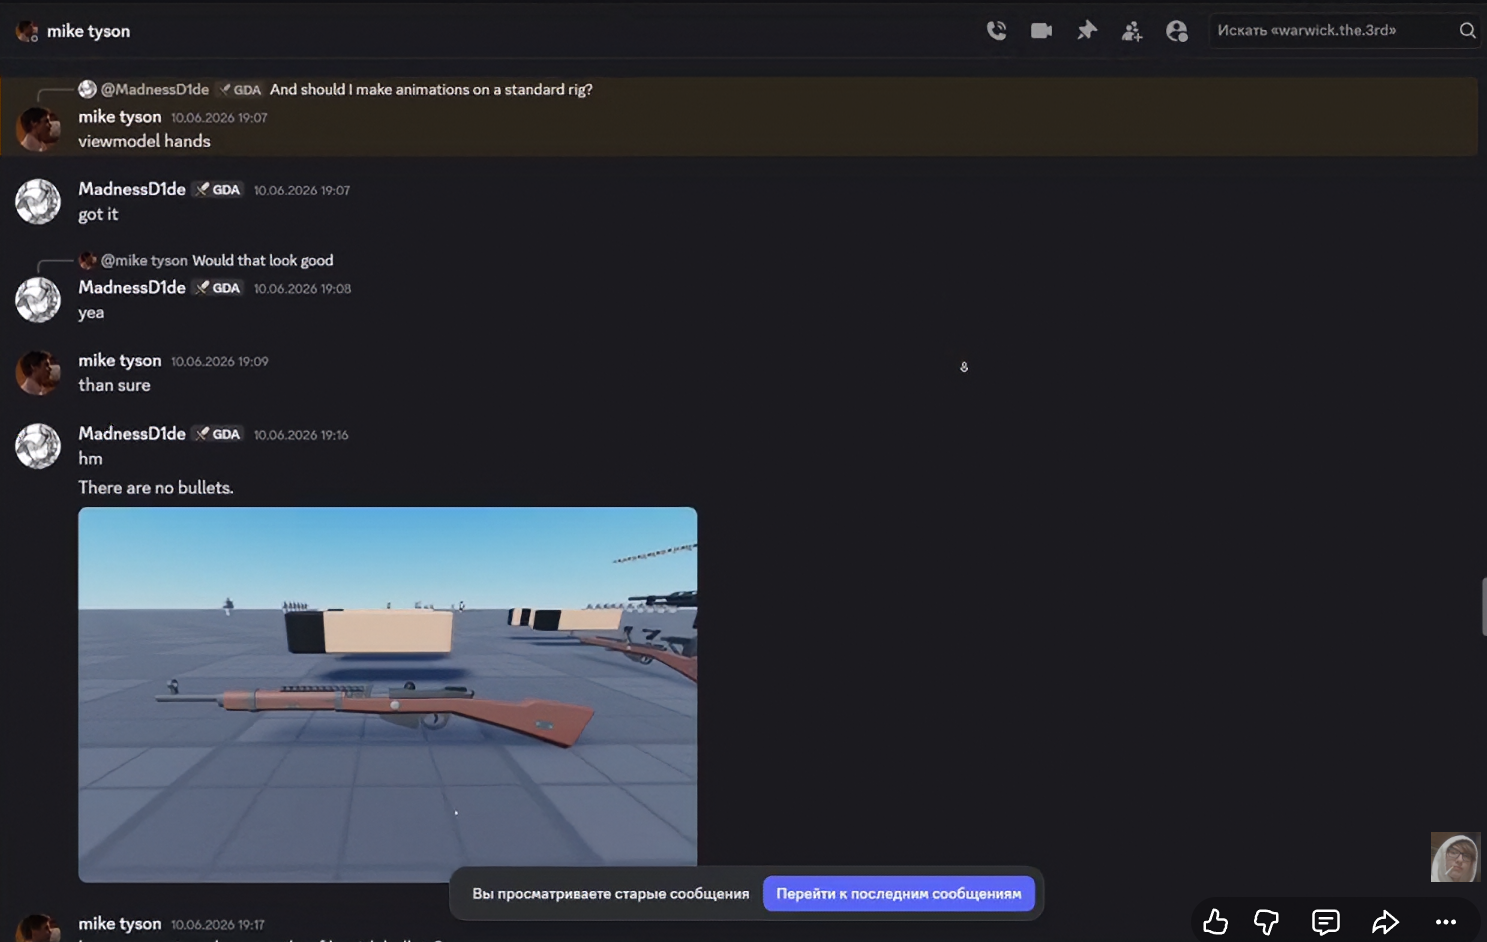The height and width of the screenshot is (942, 1487).
Task: Like the video with thumbs up
Action: tap(1215, 921)
